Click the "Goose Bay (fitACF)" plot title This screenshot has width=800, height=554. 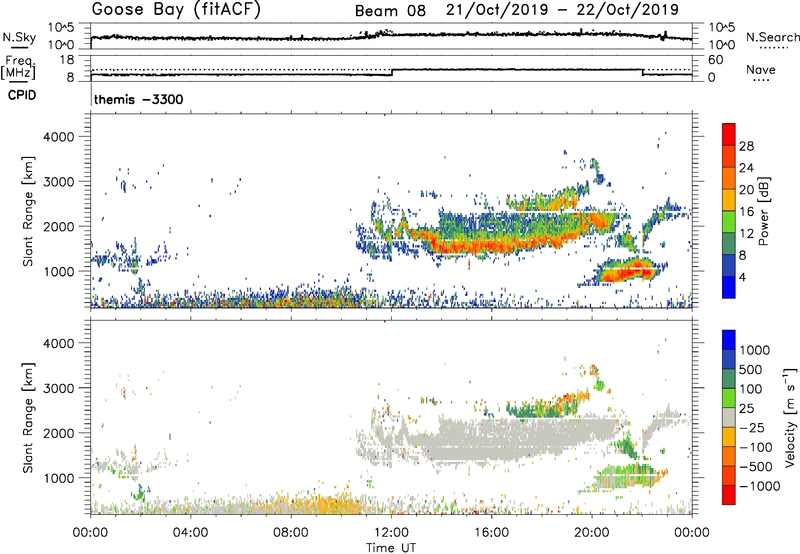[176, 10]
